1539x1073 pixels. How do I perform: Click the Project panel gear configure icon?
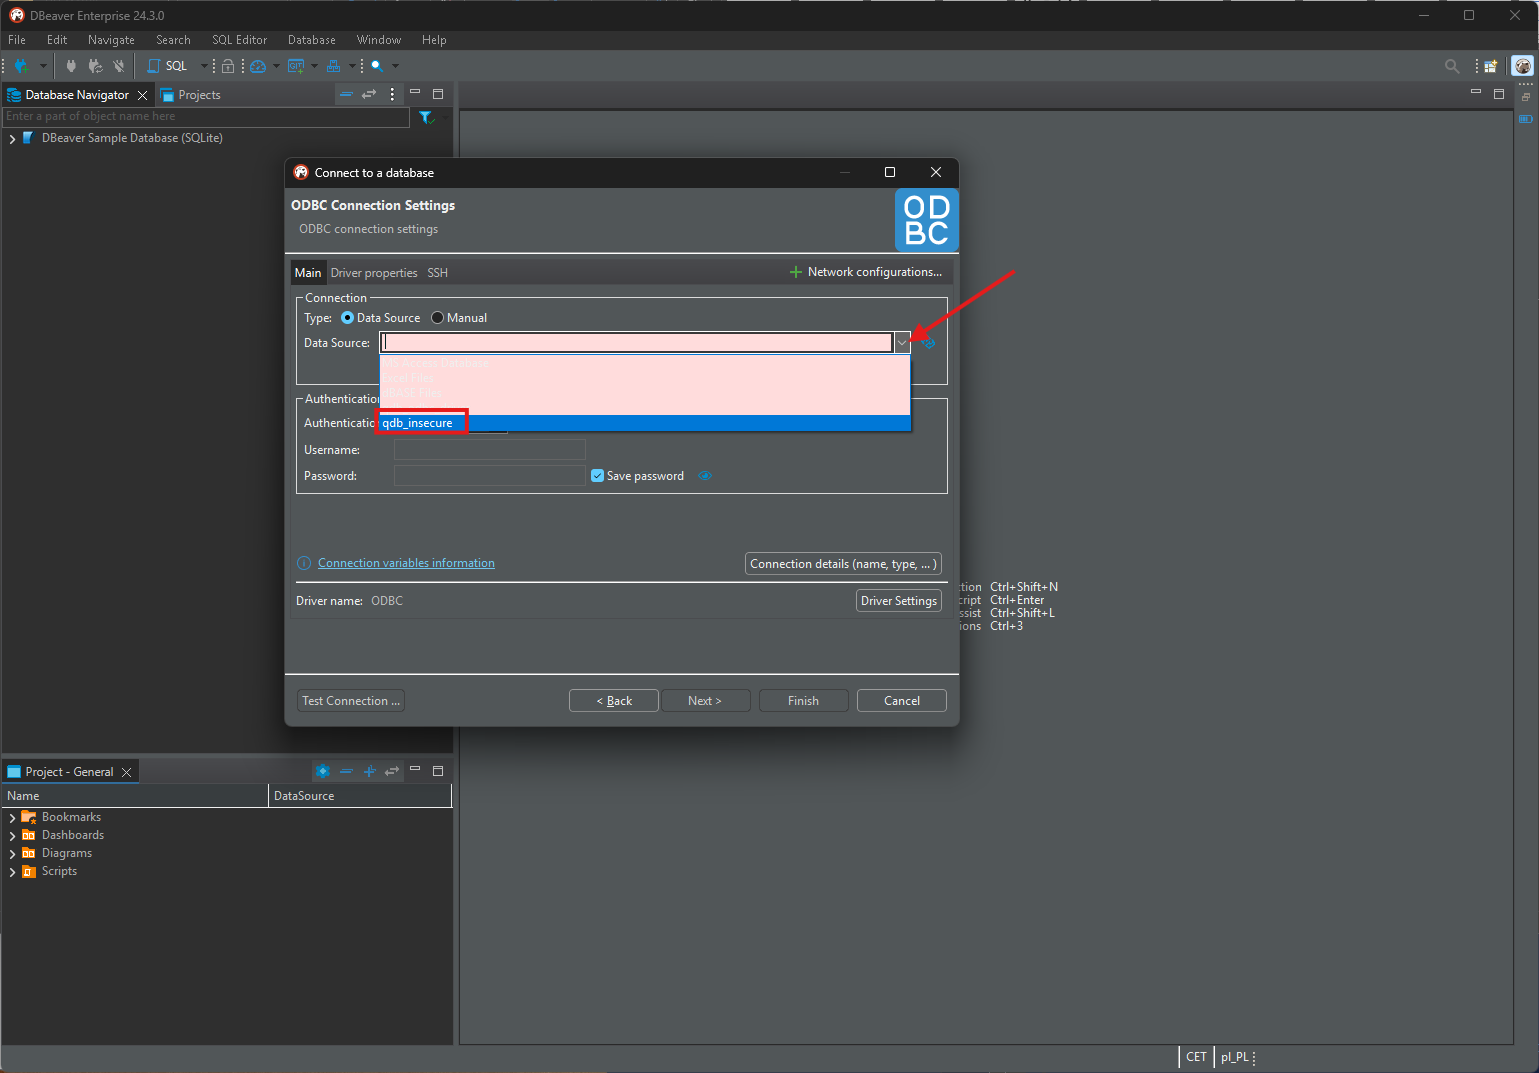coord(323,771)
